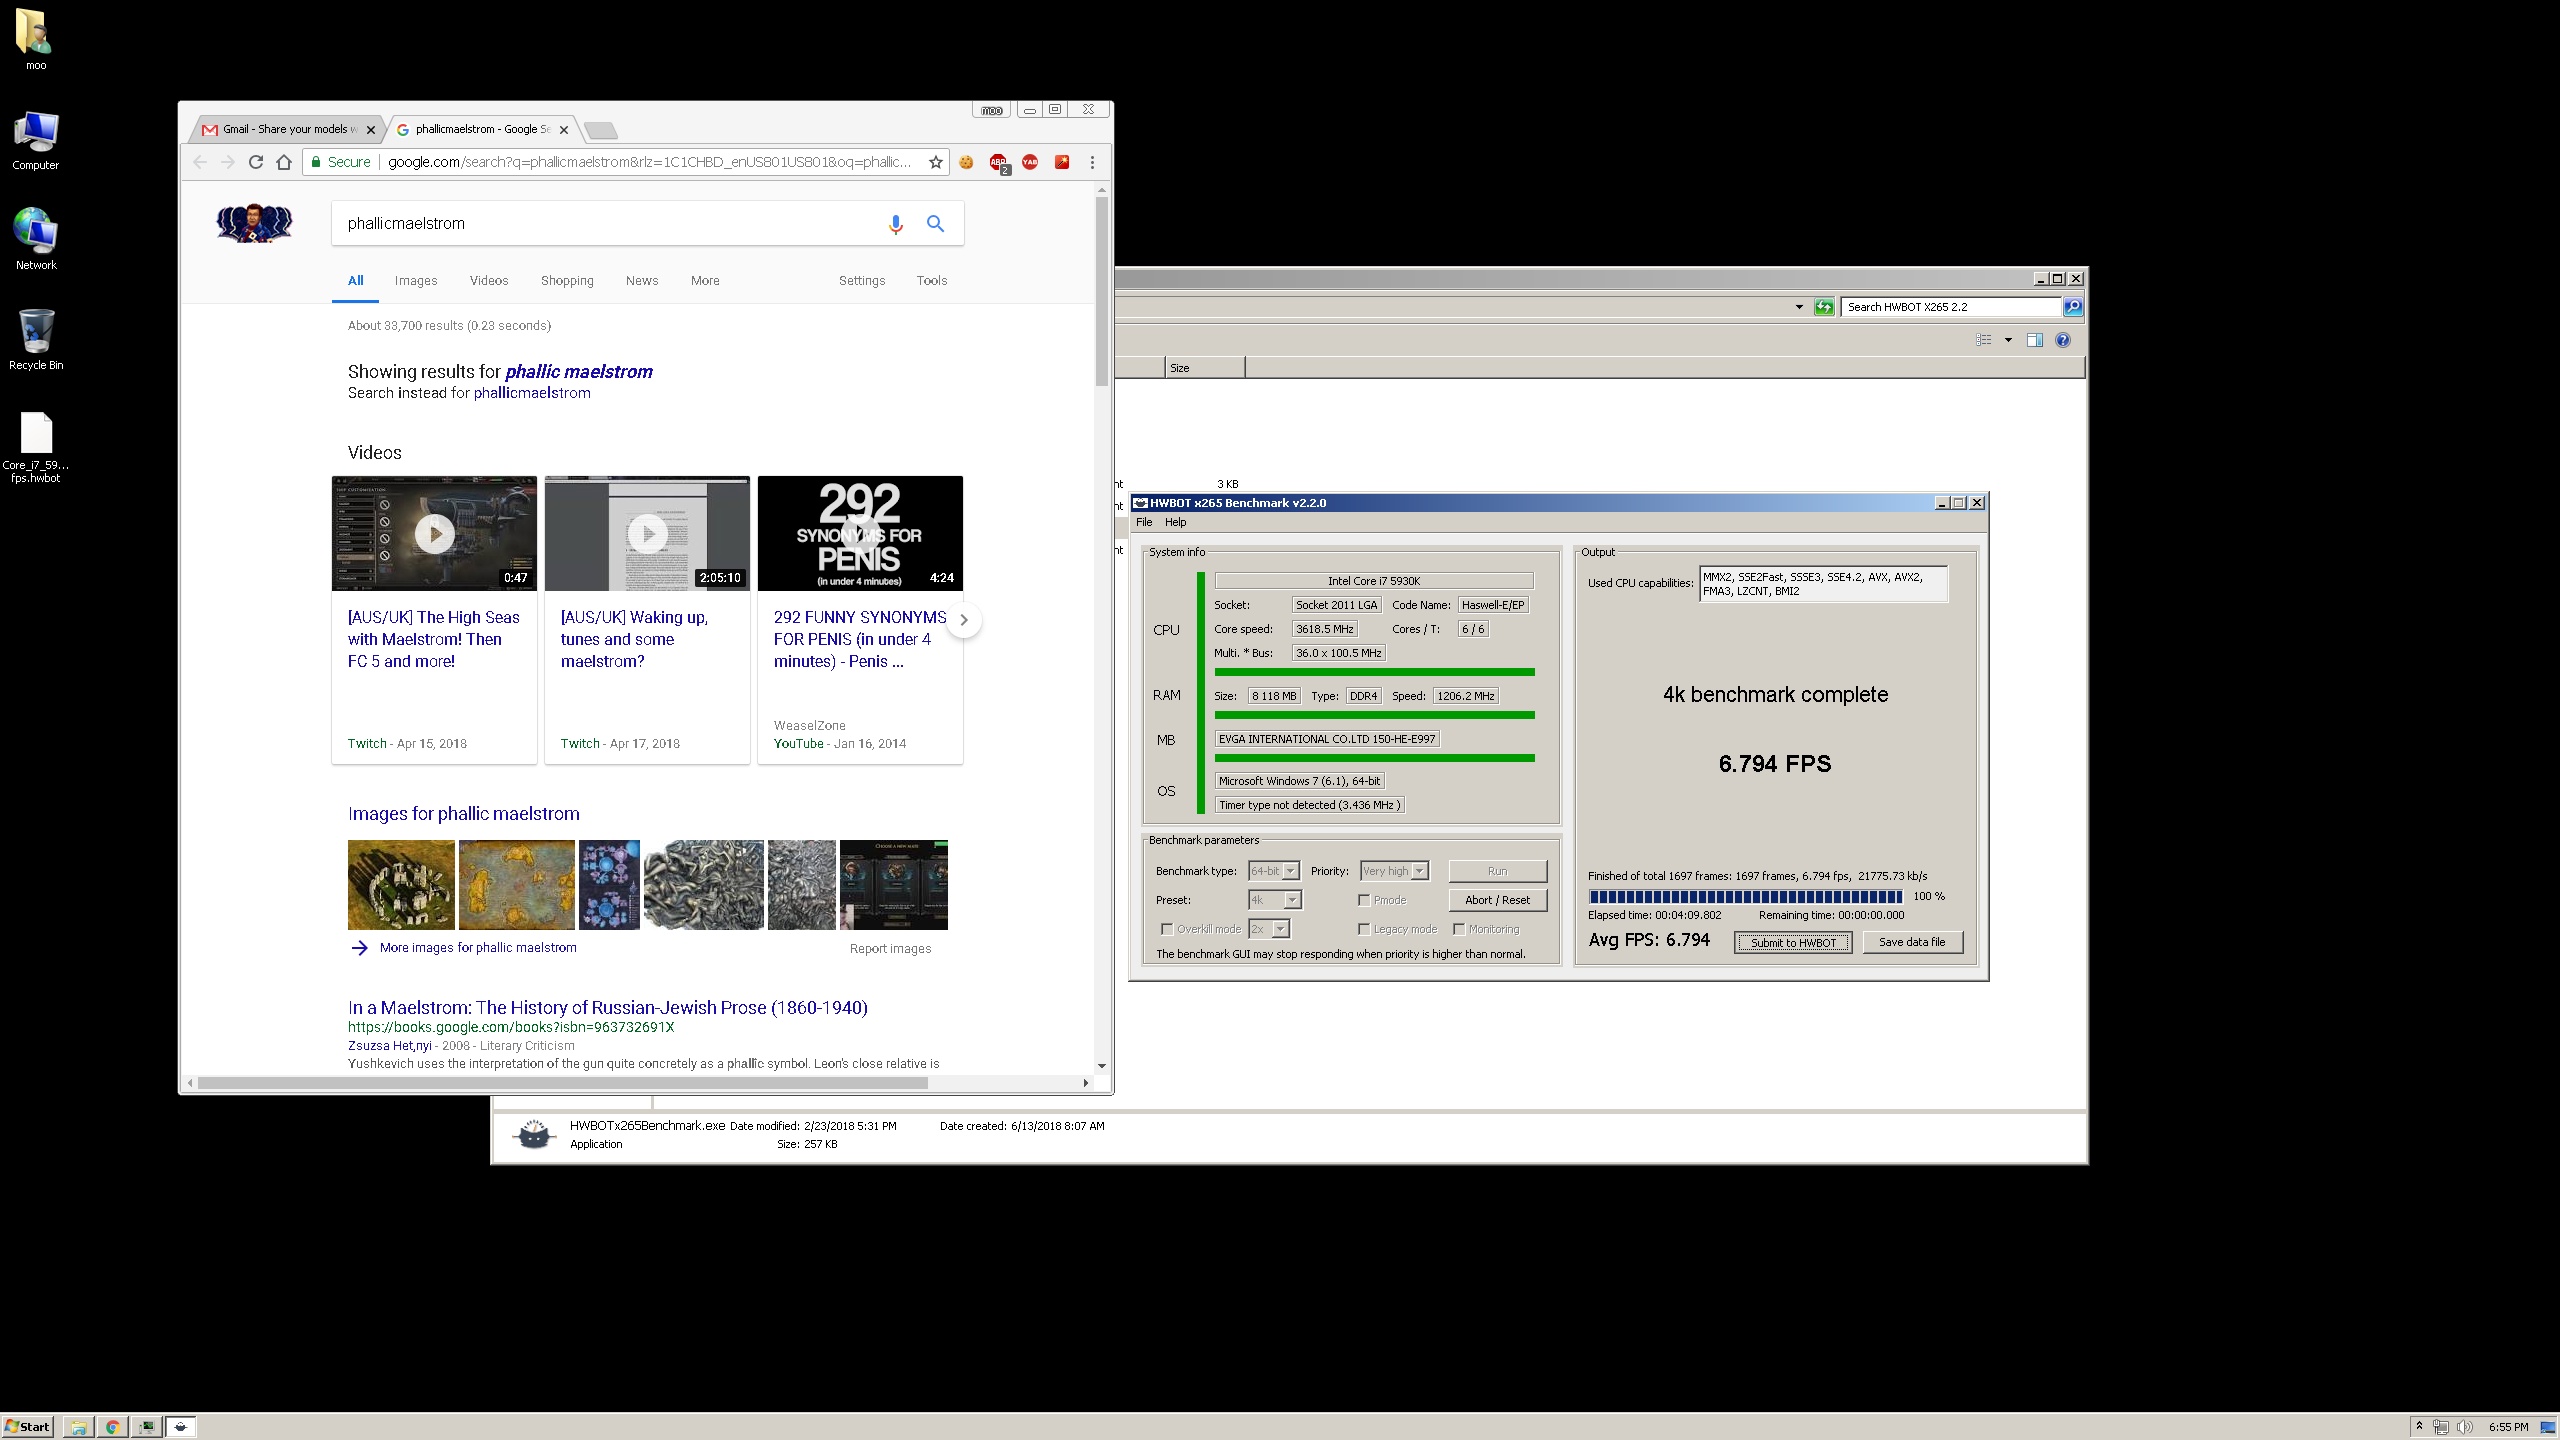Image resolution: width=2560 pixels, height=1440 pixels.
Task: Open the round red YAB extension icon
Action: (1030, 162)
